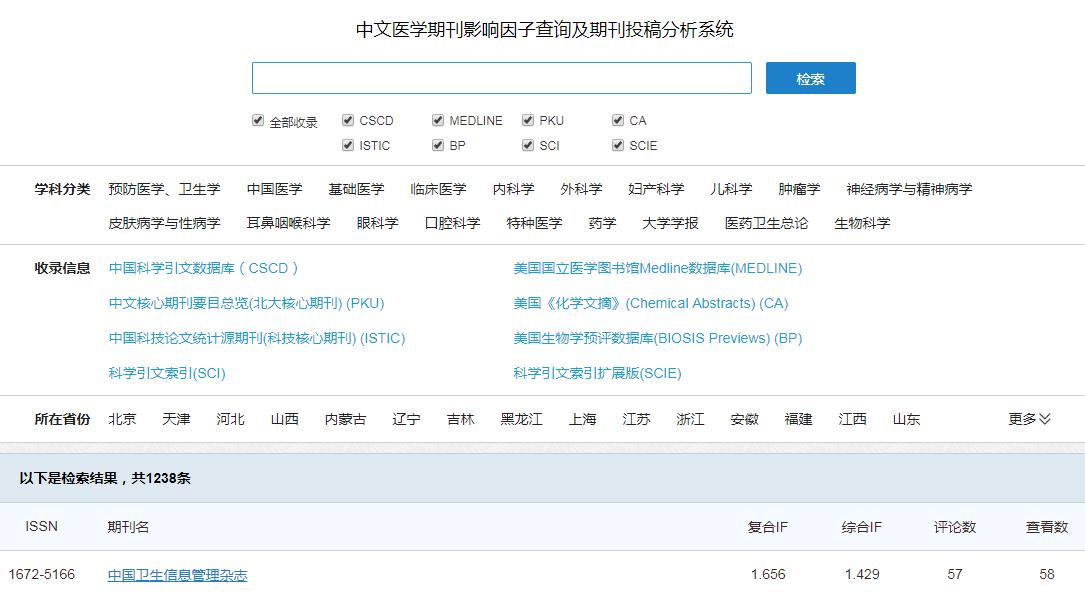The image size is (1085, 596).
Task: Open the 科学引文索引扩展版(SCIE) link
Action: tap(597, 373)
